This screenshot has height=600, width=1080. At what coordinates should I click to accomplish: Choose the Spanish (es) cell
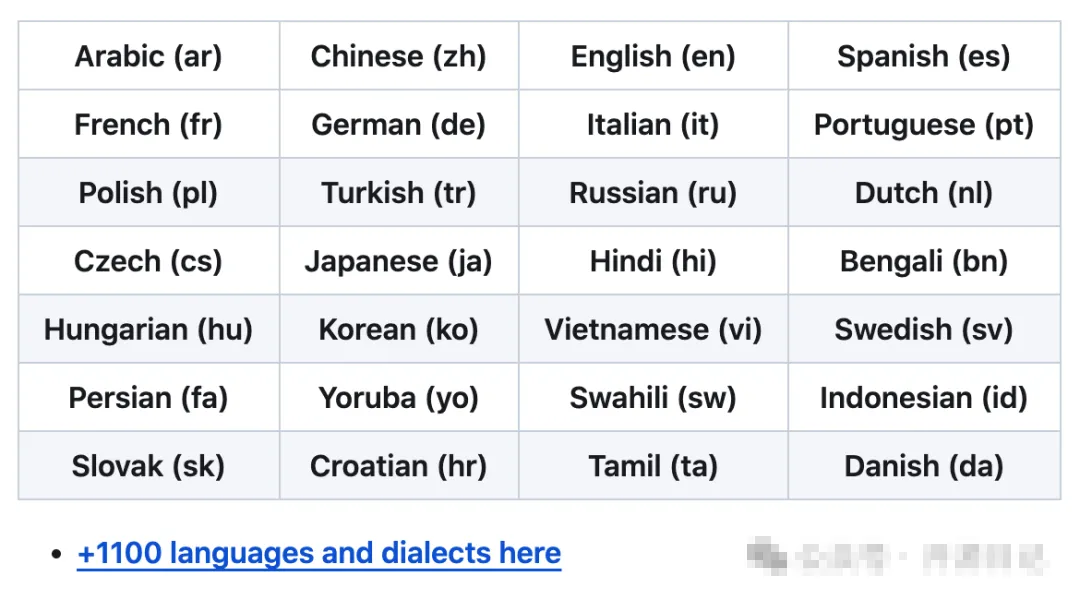pyautogui.click(x=924, y=56)
